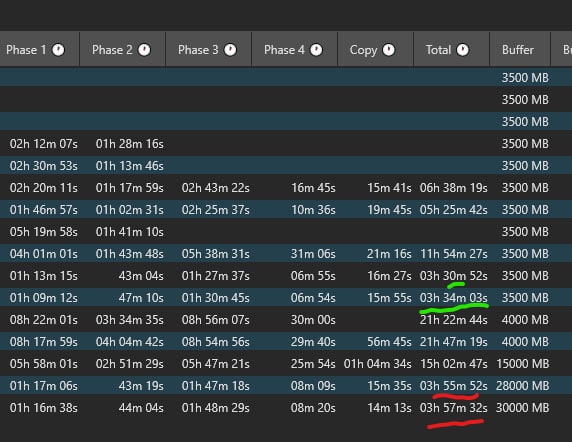Select Buffer cell 28000 MB
Screen dimensions: 572x442
(x=523, y=386)
